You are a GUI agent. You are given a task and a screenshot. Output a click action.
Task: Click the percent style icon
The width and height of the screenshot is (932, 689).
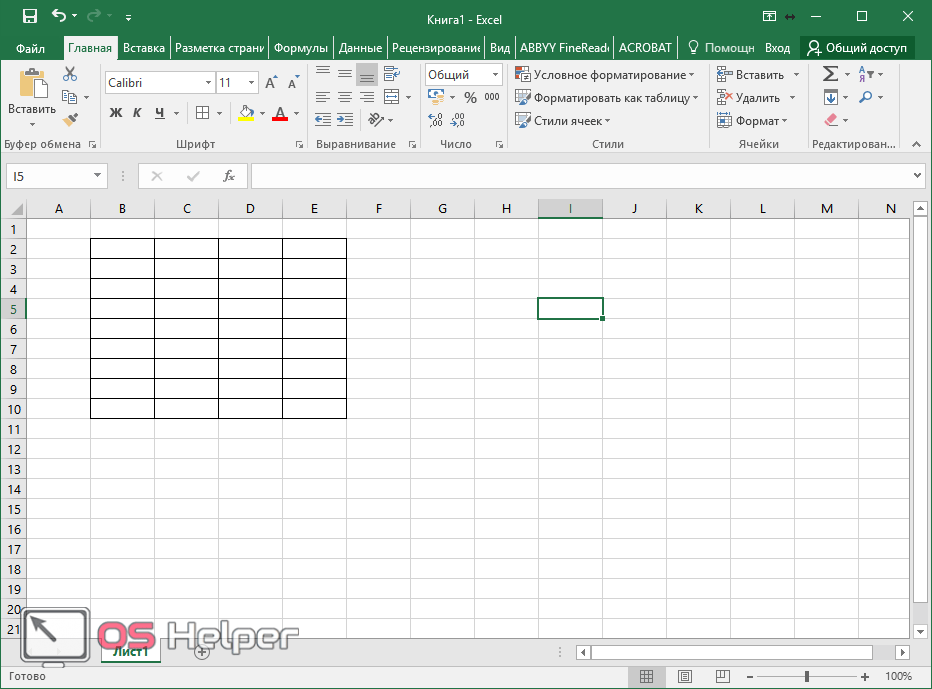[470, 98]
